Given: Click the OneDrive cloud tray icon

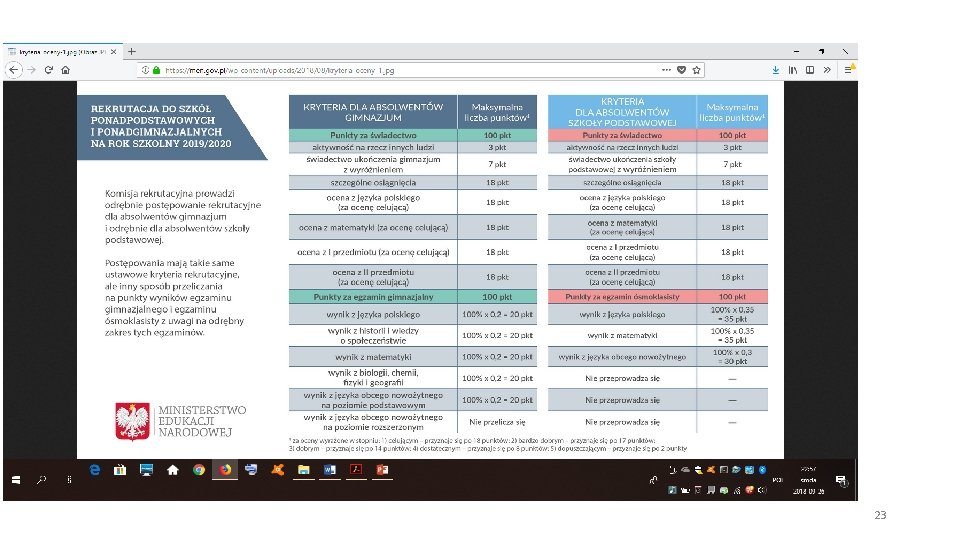Looking at the screenshot, I should click(686, 470).
